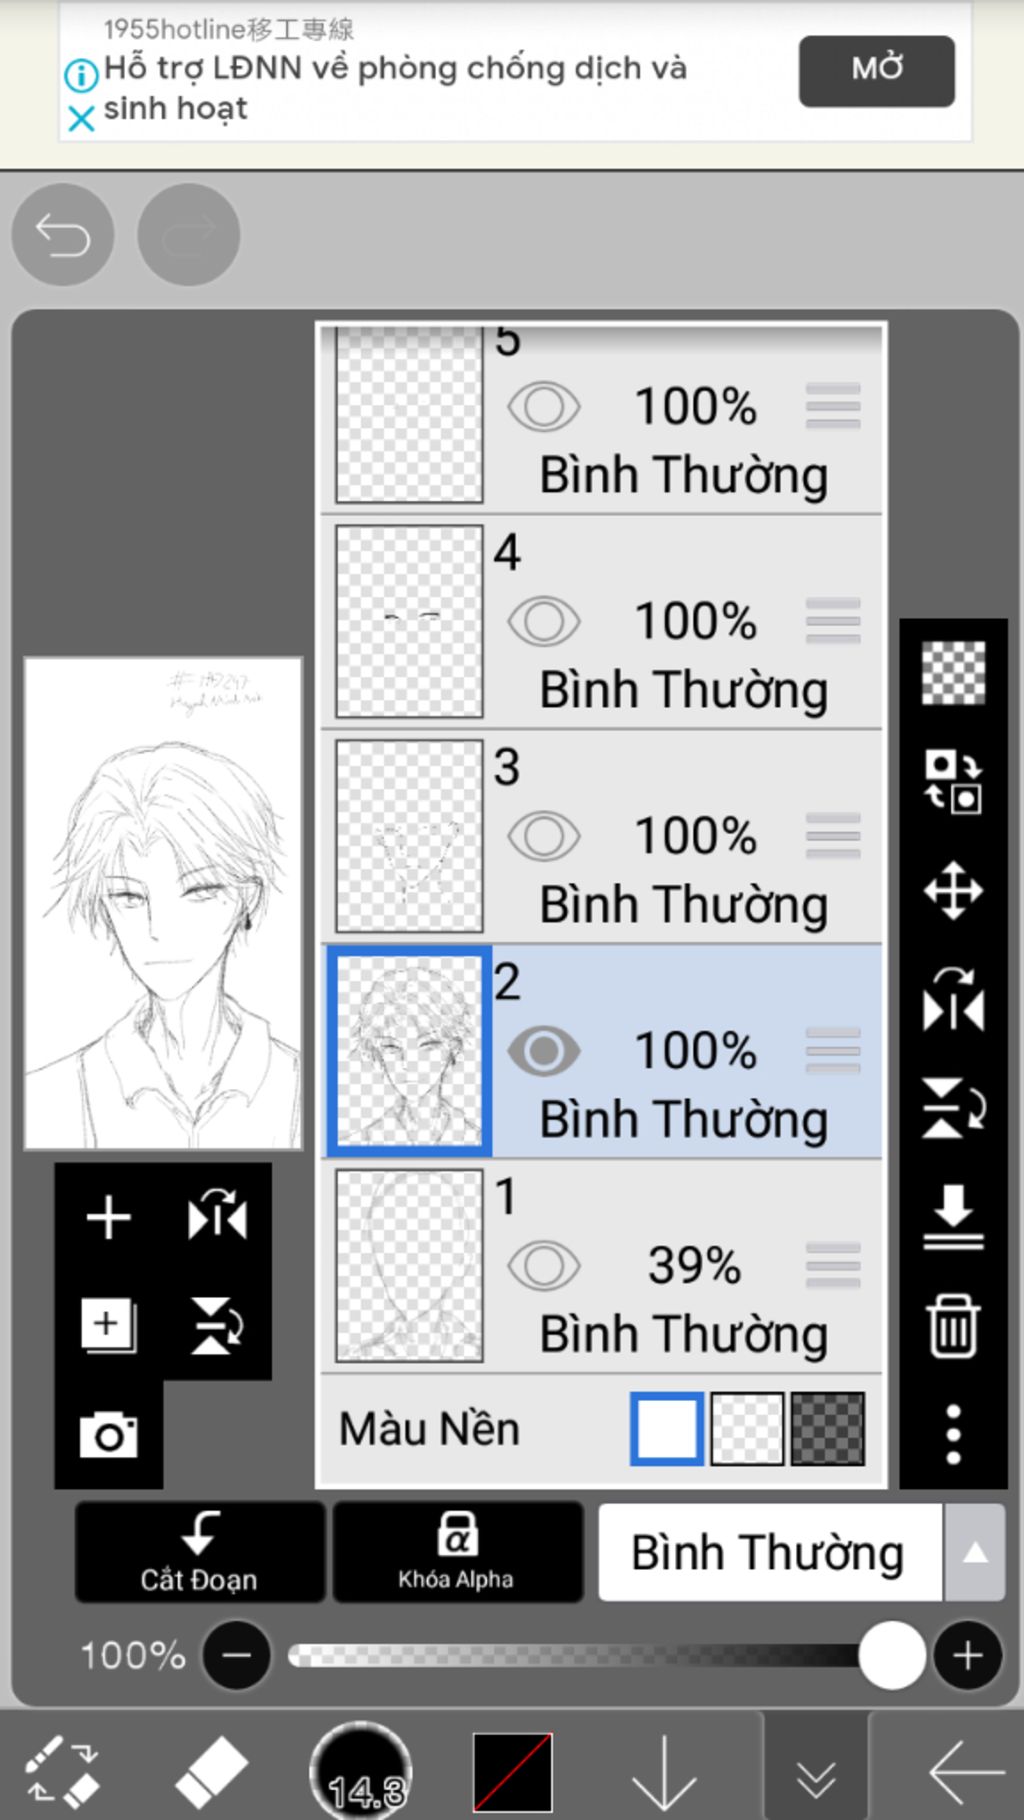Screen dimensions: 1024x1820
Task: Open three-dot more options menu
Action: point(953,1434)
